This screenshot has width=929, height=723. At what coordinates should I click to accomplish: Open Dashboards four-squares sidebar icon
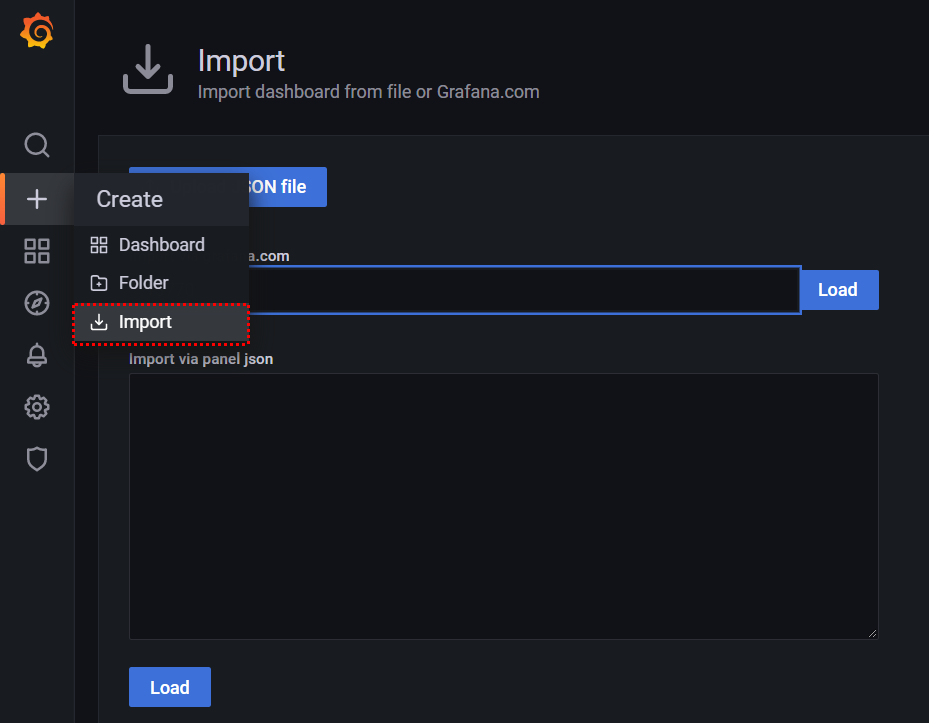tap(37, 251)
